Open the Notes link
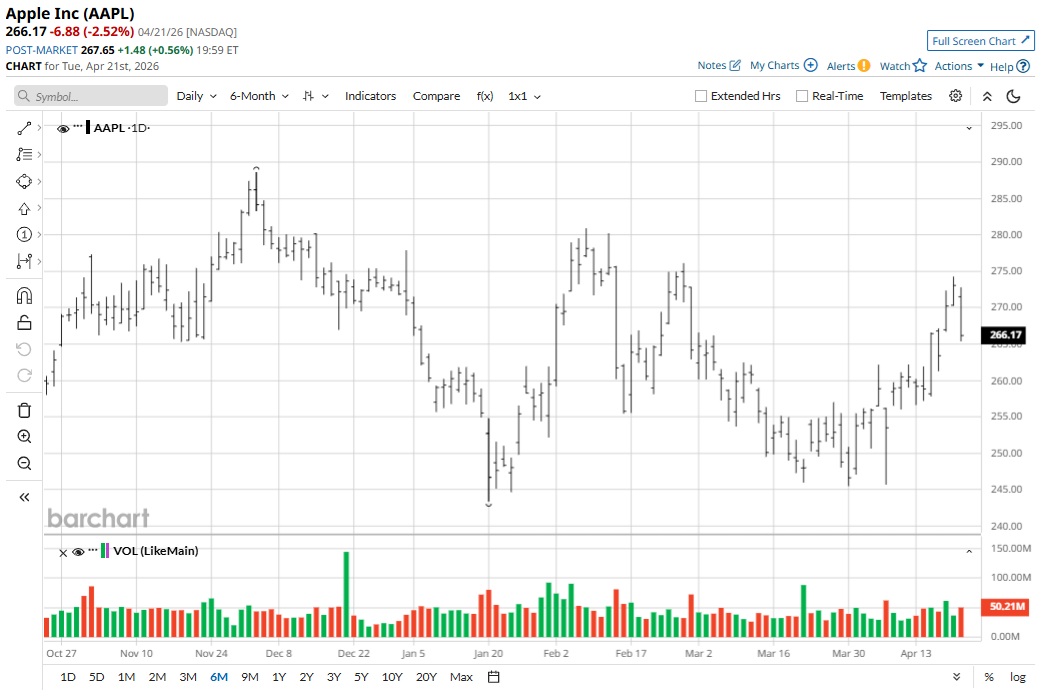The width and height of the screenshot is (1059, 697). tap(711, 66)
